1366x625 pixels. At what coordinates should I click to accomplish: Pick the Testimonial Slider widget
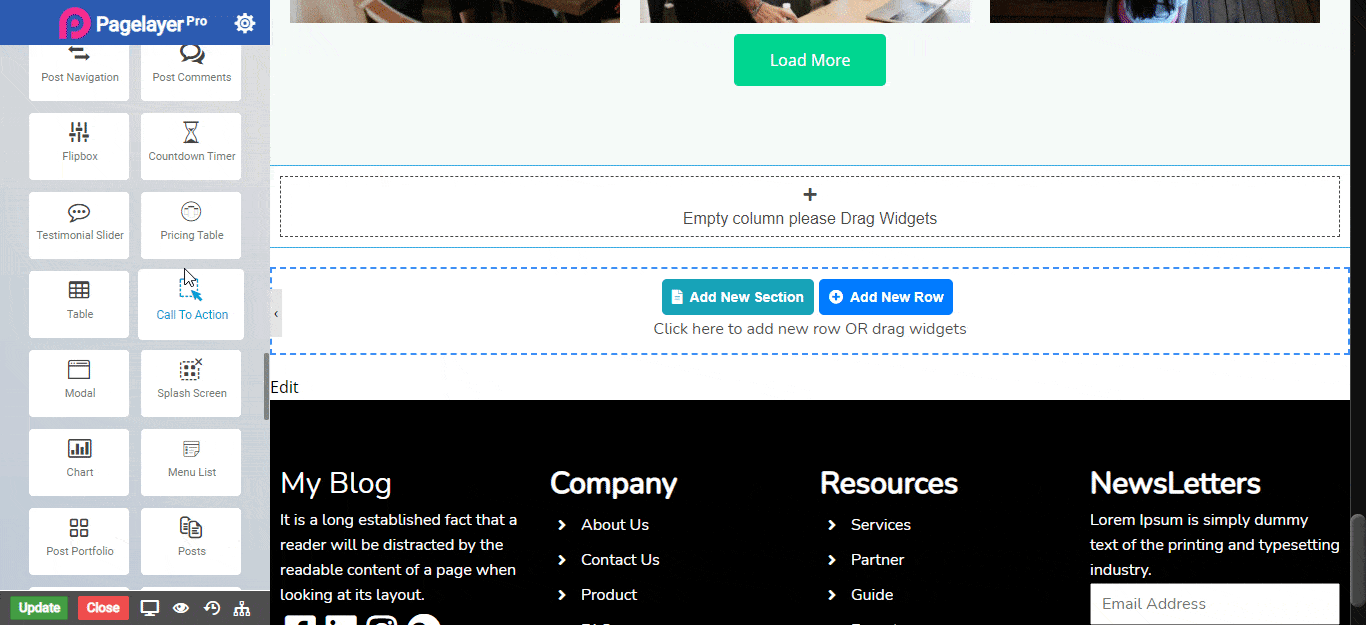coord(79,225)
